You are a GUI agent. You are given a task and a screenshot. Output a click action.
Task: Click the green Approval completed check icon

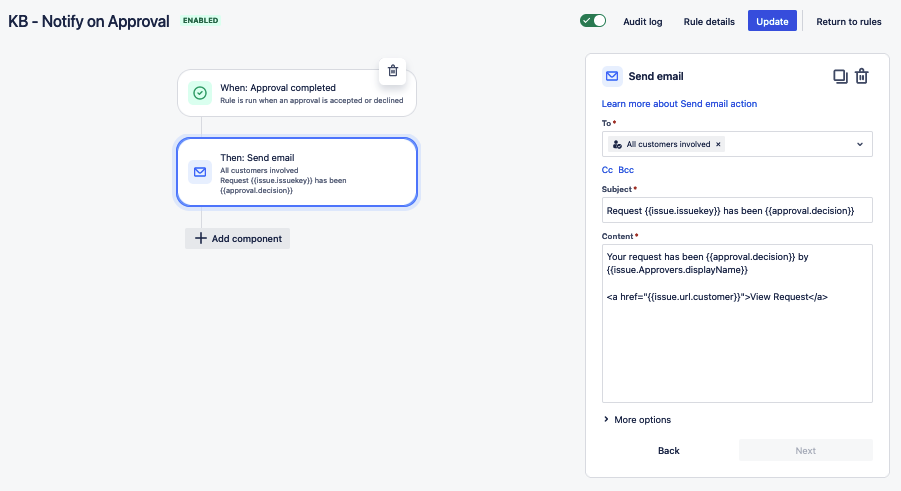tap(199, 93)
